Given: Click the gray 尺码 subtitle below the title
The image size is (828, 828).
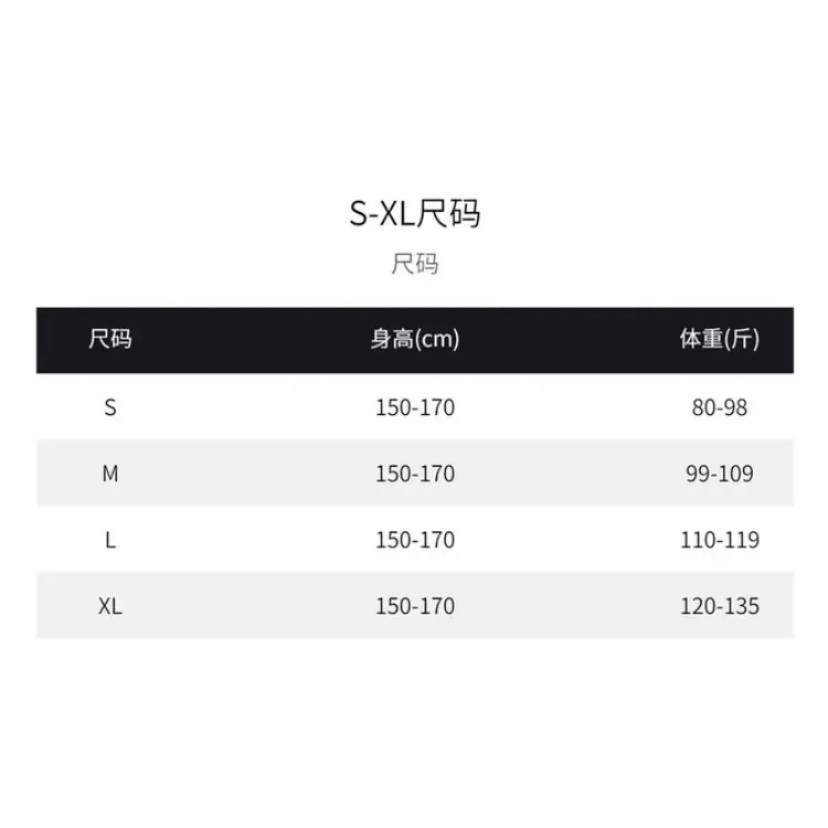Looking at the screenshot, I should 414,265.
